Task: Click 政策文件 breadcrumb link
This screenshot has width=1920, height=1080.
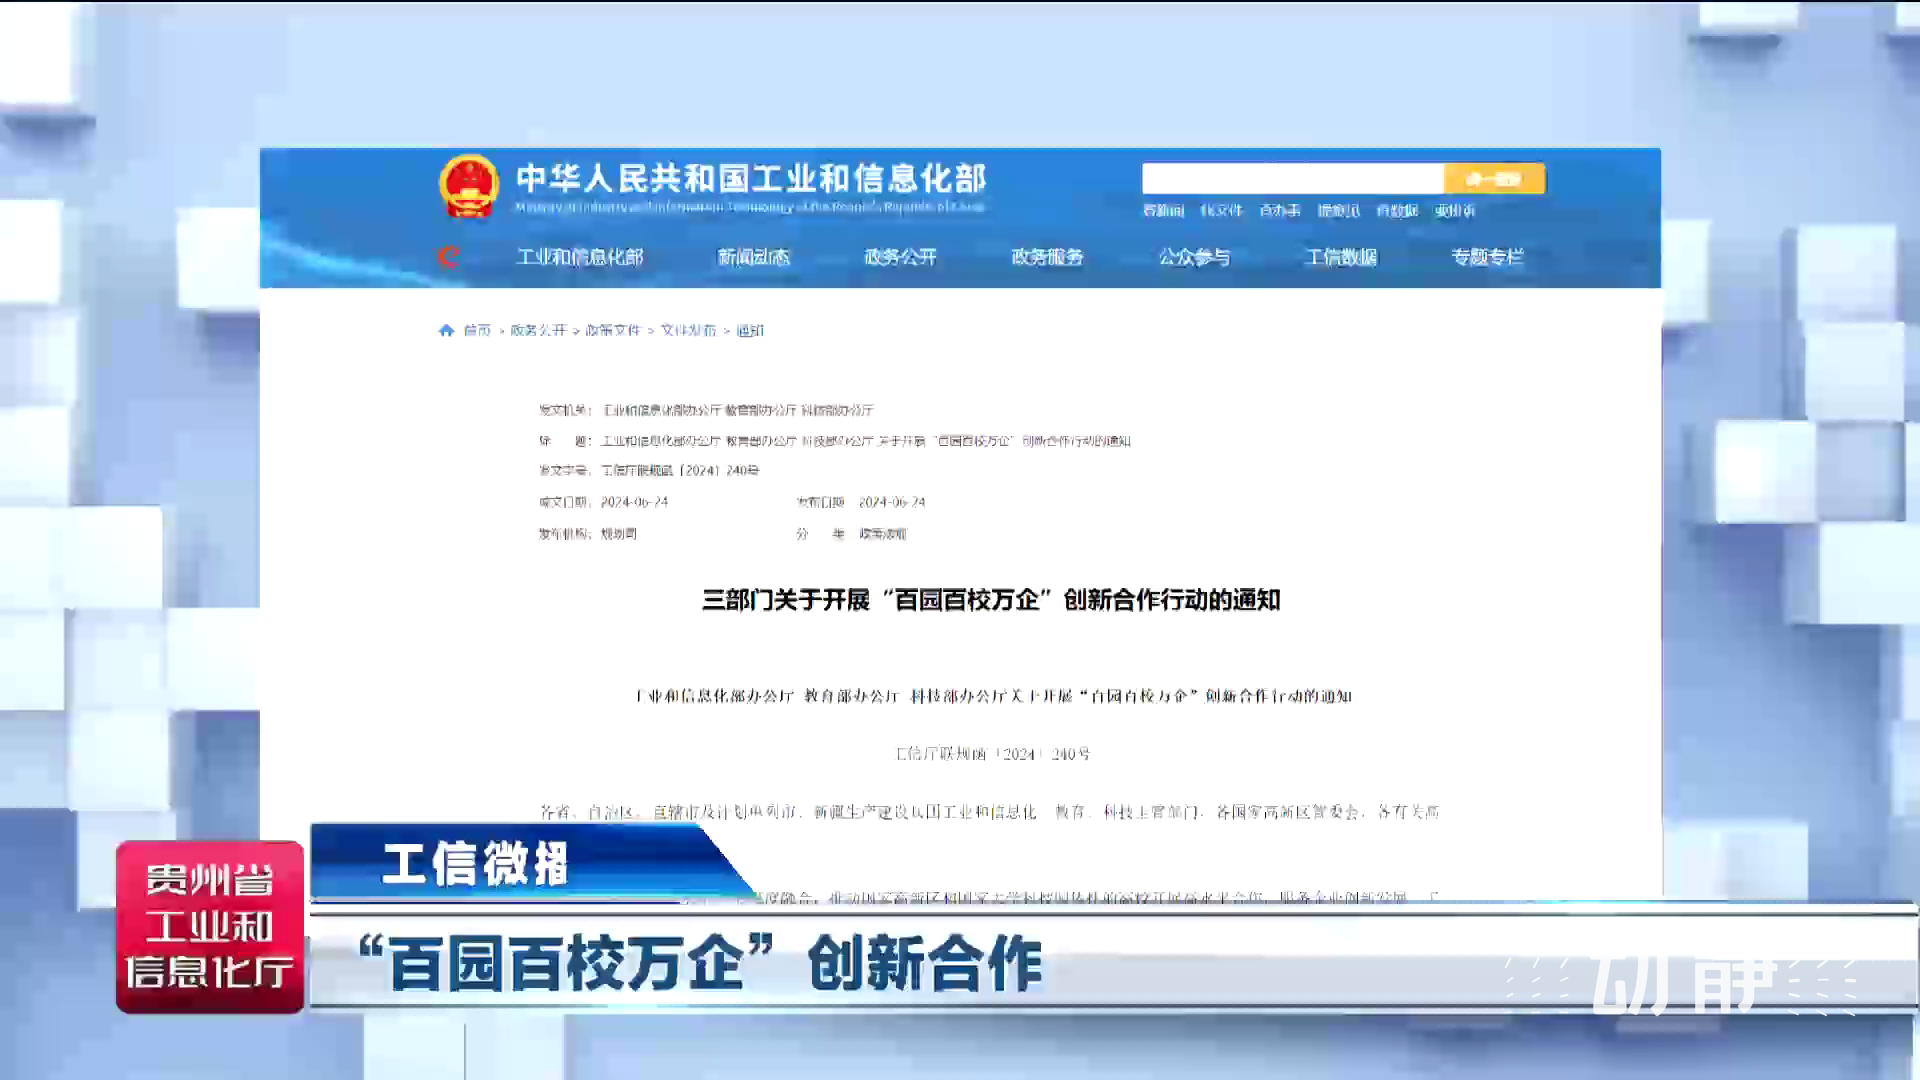Action: 613,330
